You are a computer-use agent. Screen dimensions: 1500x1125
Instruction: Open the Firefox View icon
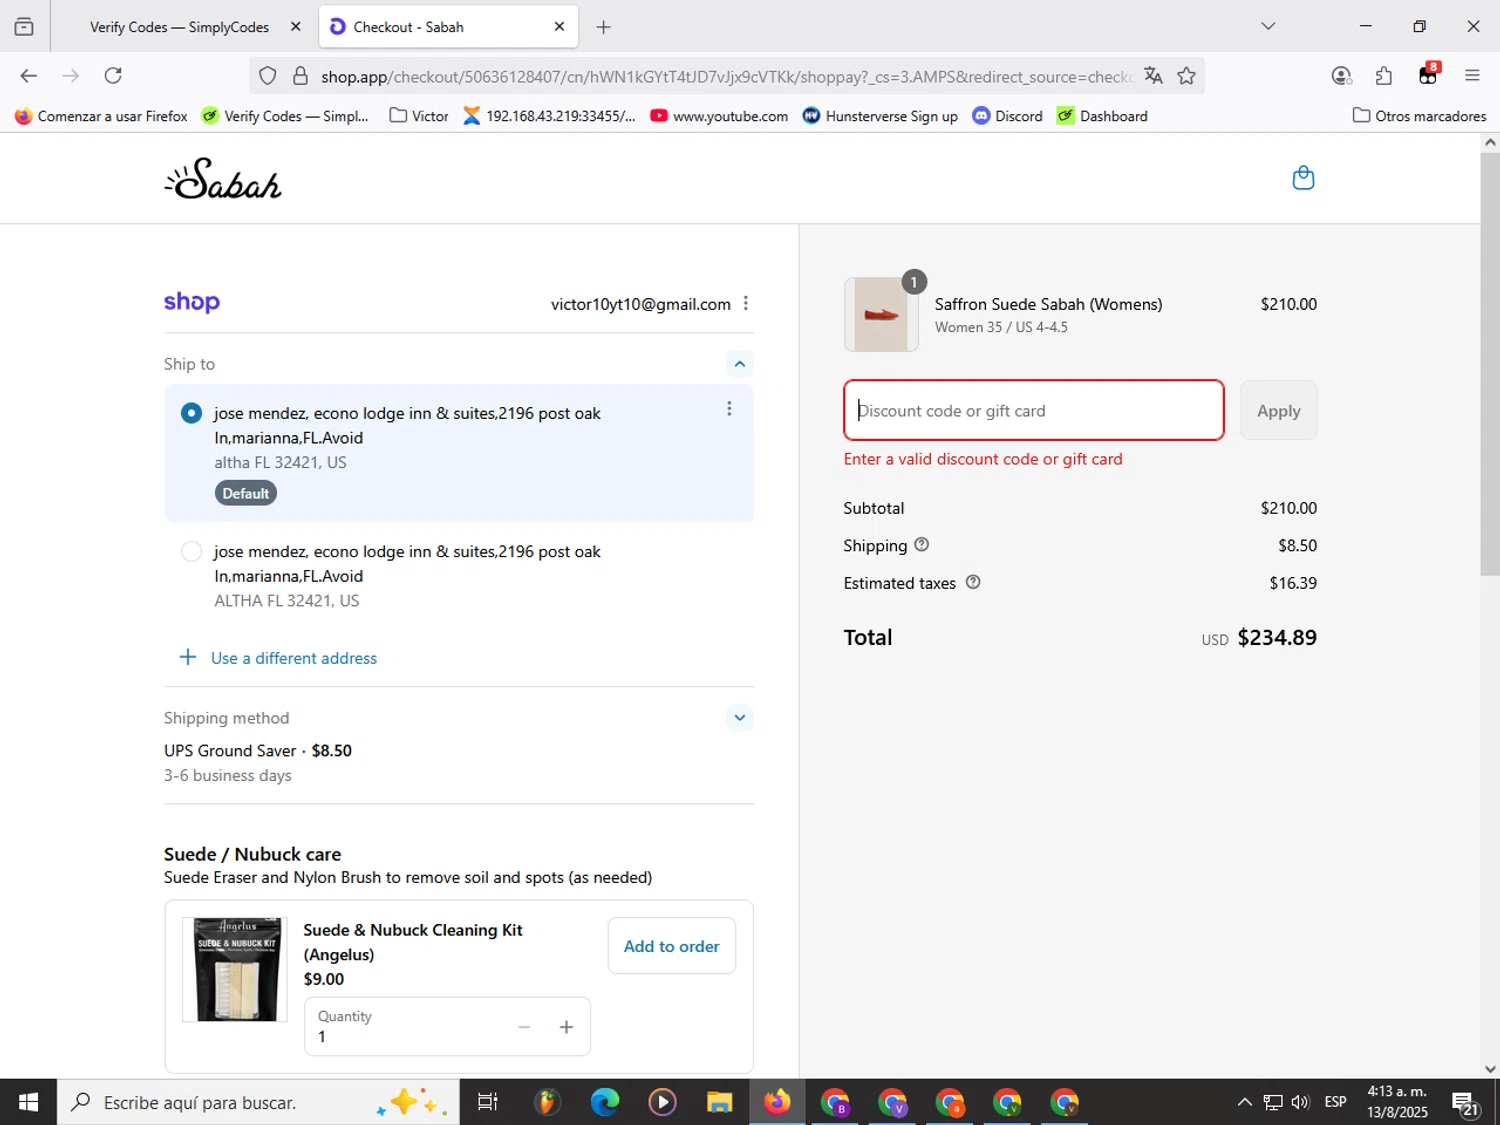[x=24, y=27]
